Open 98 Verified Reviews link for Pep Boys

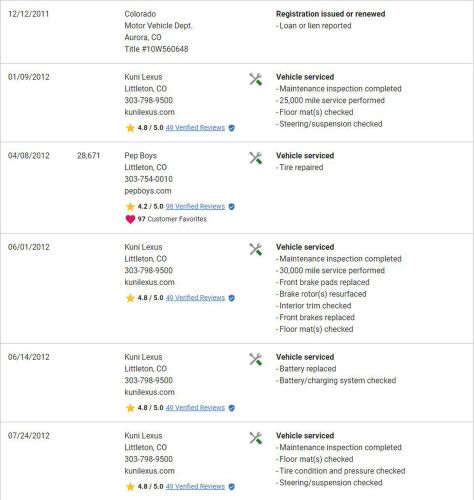tap(195, 206)
